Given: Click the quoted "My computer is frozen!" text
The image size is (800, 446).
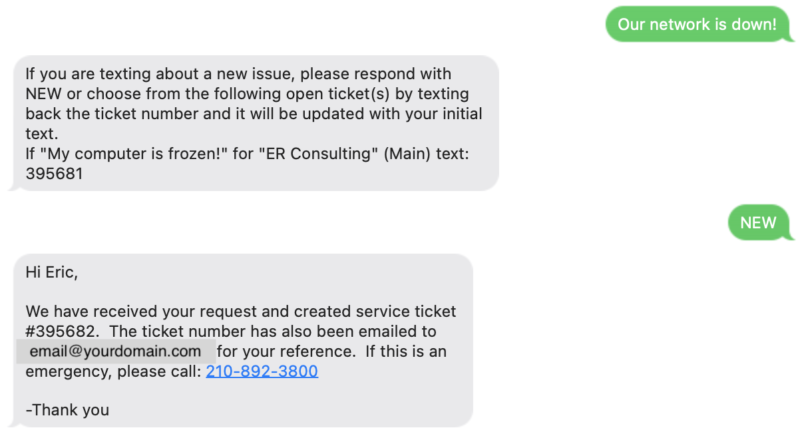Looking at the screenshot, I should (134, 154).
